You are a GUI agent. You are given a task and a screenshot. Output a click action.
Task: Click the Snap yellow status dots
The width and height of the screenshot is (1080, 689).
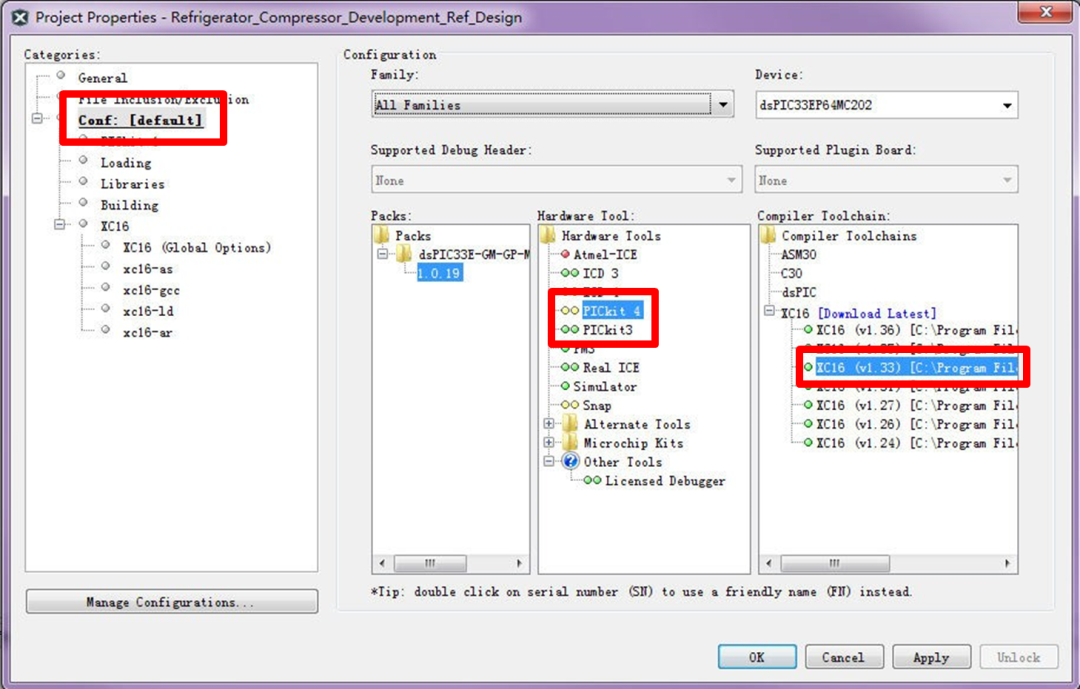point(570,405)
